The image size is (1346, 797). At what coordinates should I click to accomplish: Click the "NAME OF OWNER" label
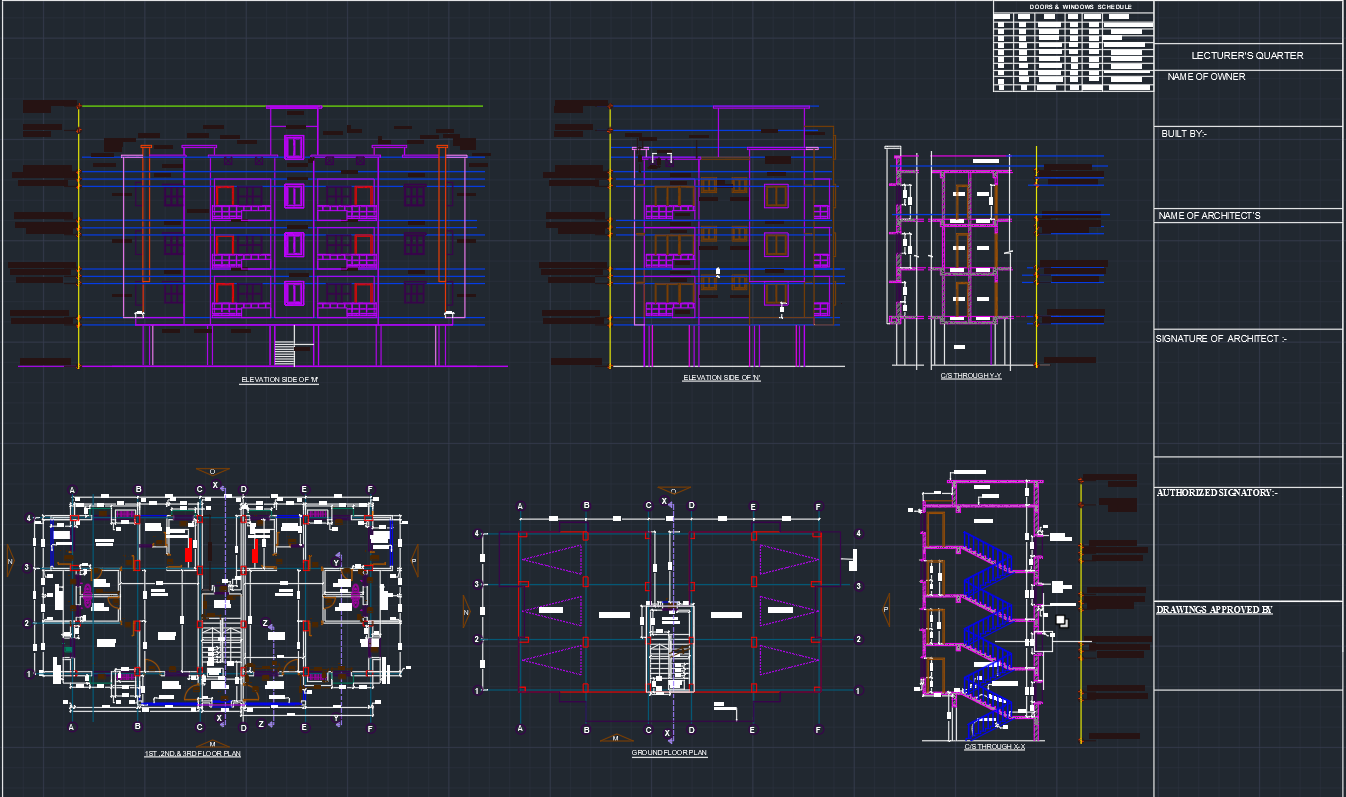(x=1206, y=77)
